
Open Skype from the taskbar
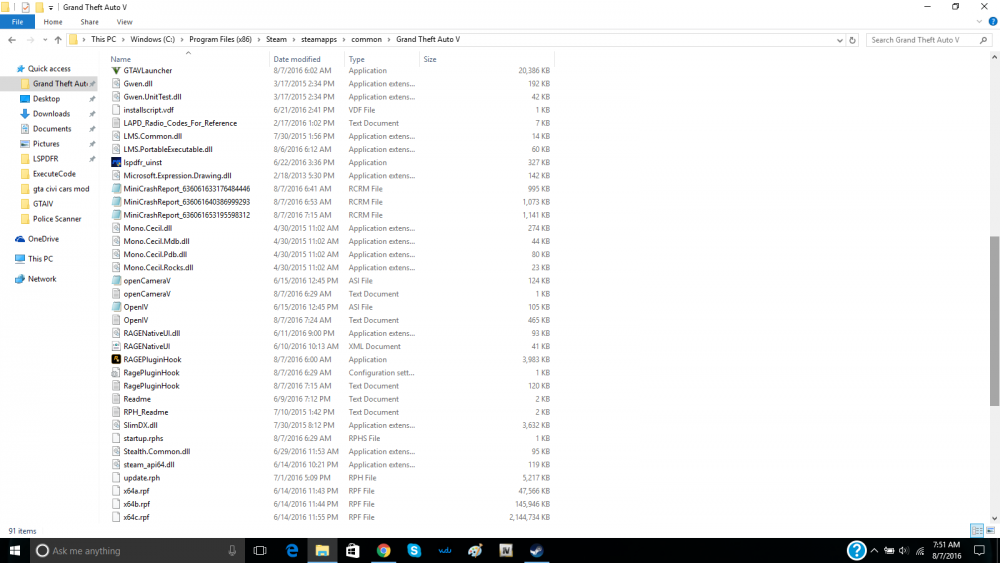[414, 550]
